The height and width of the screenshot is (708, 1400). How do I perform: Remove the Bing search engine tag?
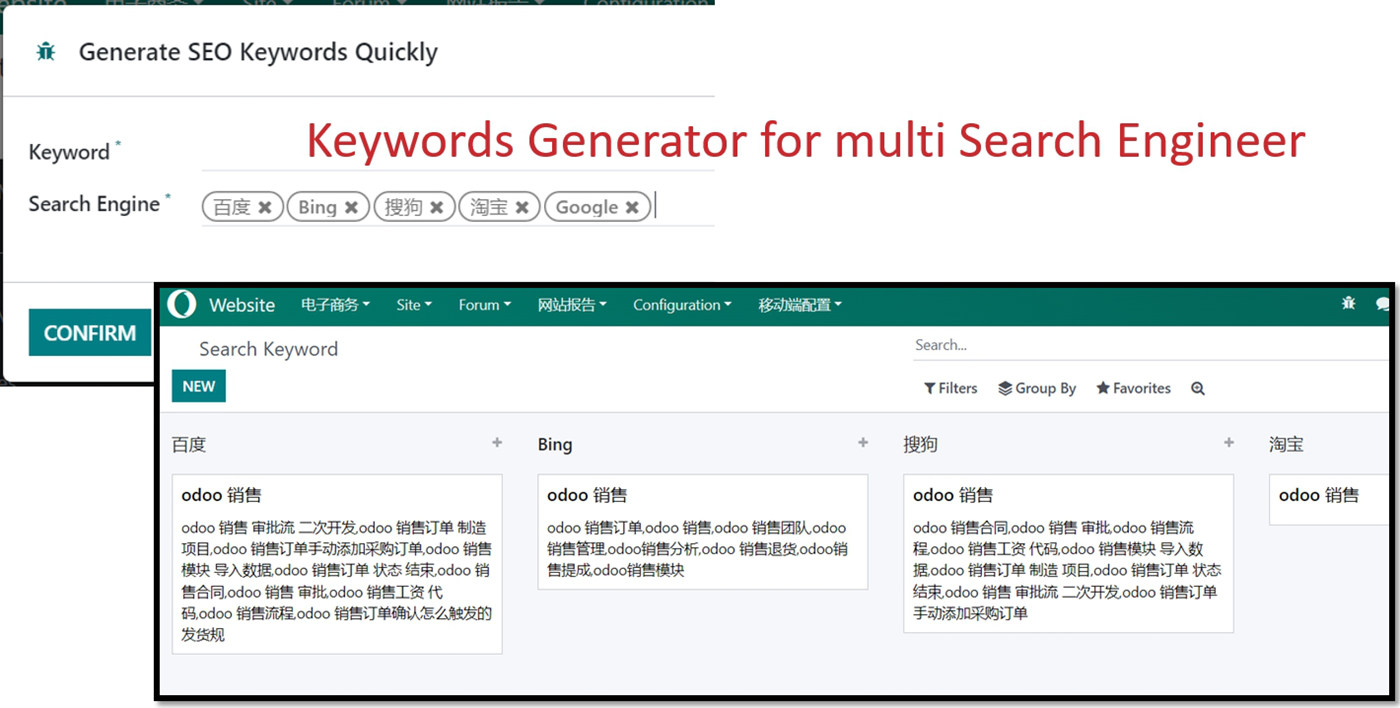(x=351, y=207)
